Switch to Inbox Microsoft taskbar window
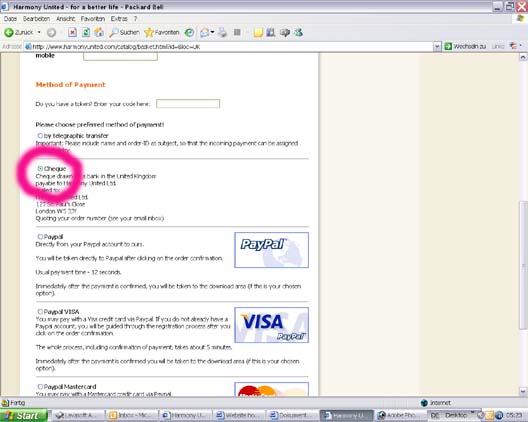 tap(132, 416)
